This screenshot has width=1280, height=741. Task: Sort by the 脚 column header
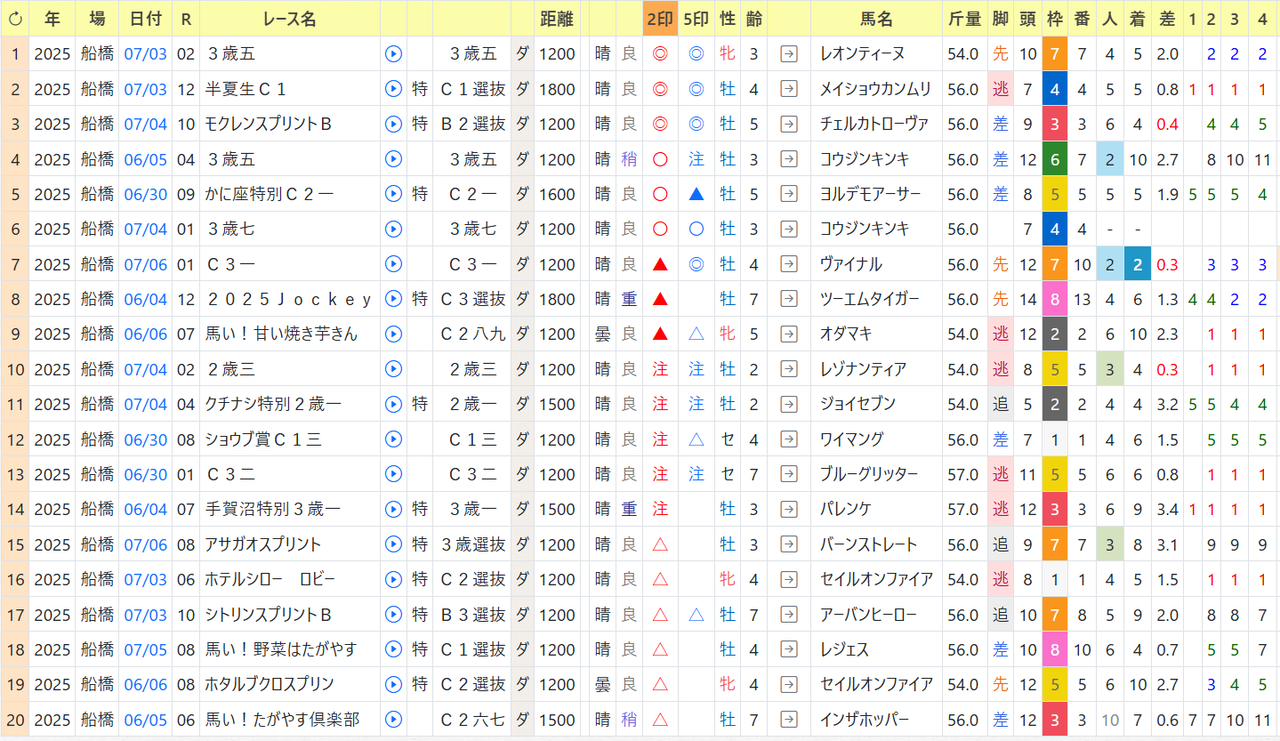(x=1001, y=18)
